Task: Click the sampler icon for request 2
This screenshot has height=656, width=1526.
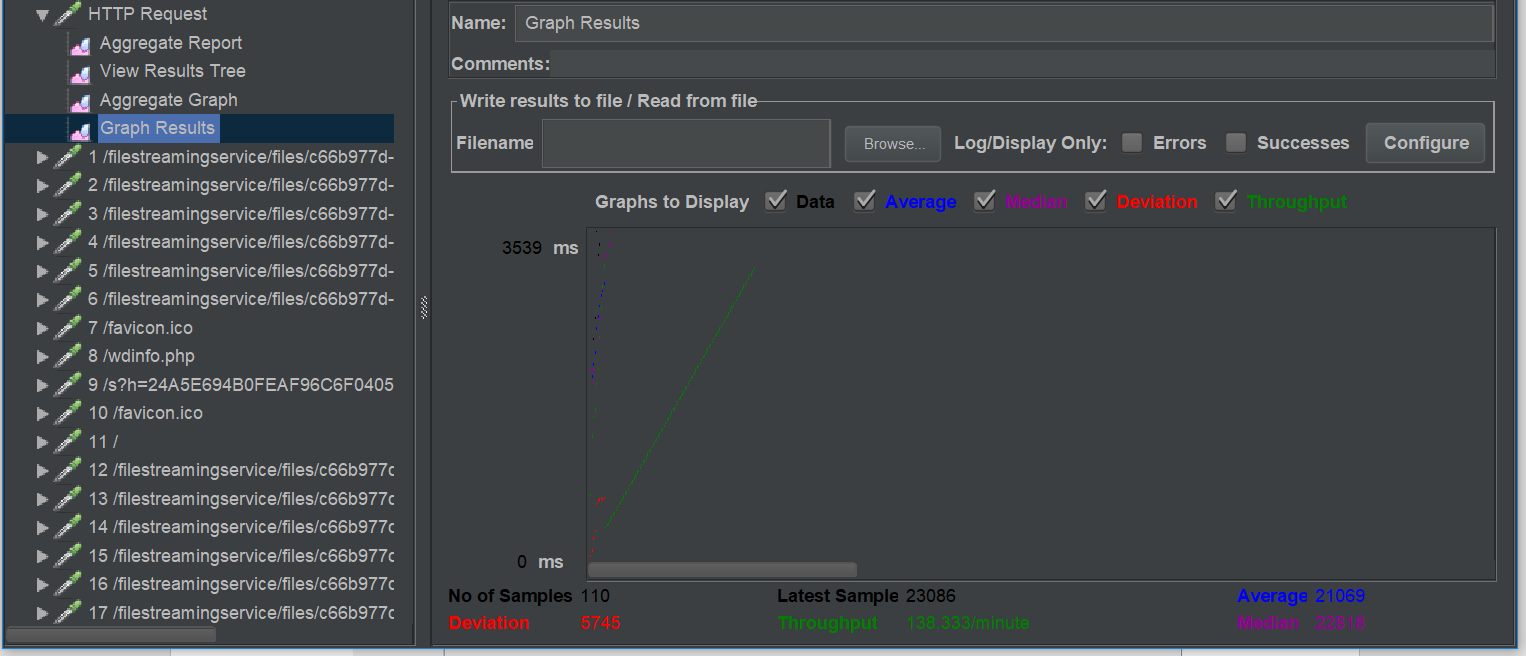Action: 68,185
